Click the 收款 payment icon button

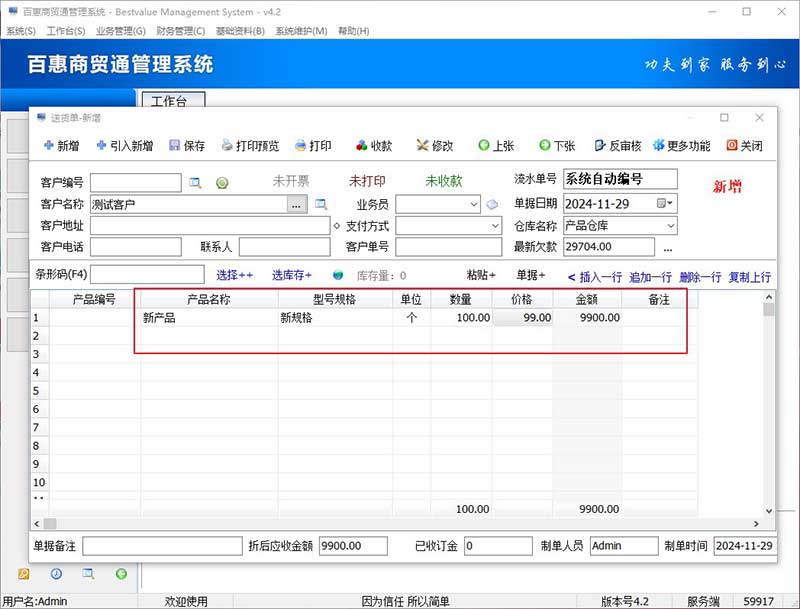pos(374,146)
